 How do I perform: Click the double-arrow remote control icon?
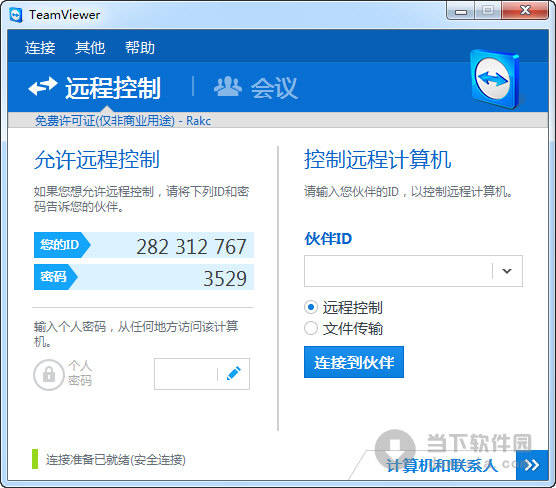[43, 87]
